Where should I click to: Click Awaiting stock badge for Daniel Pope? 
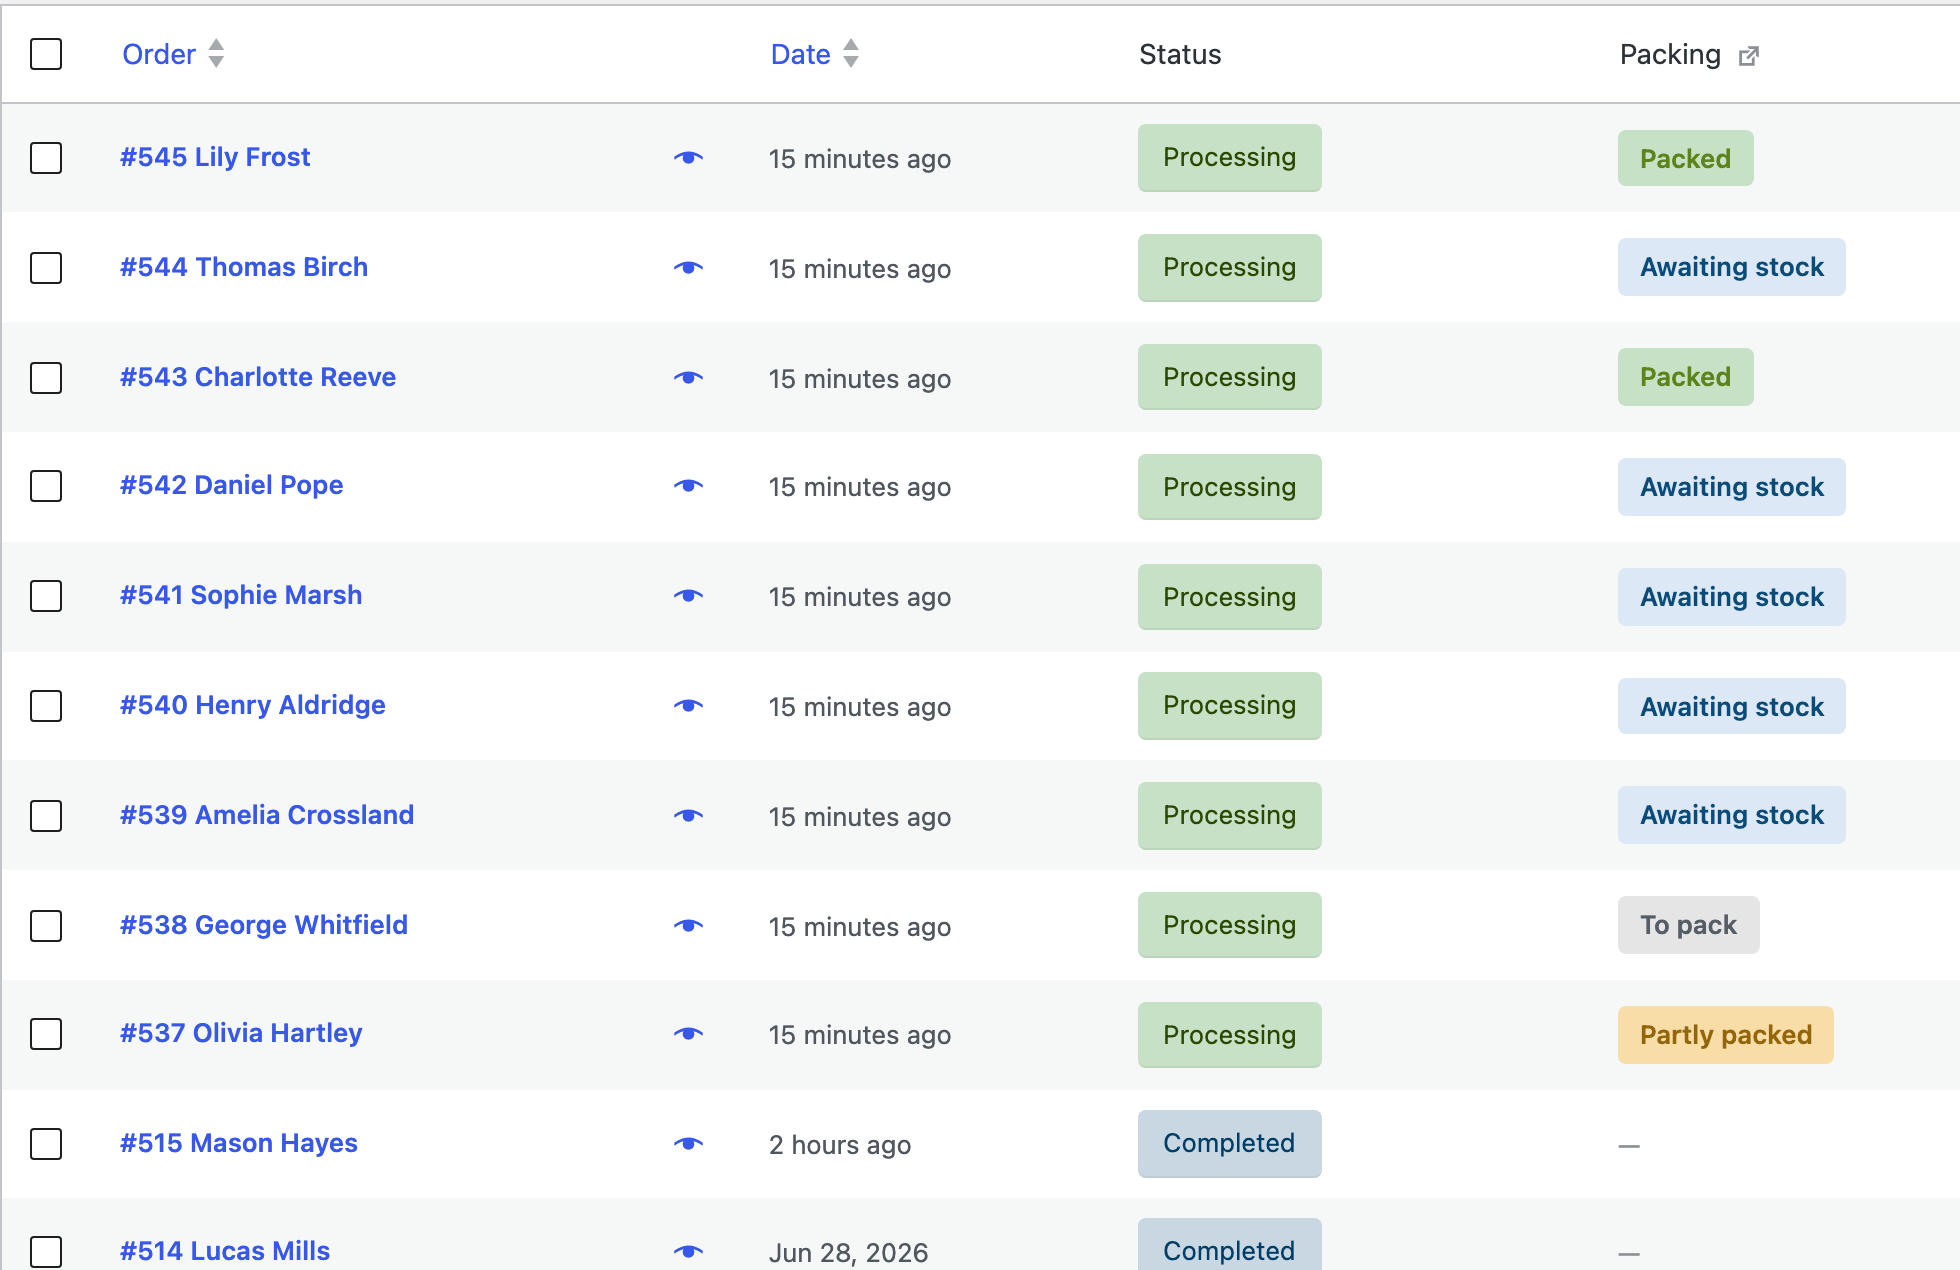[1731, 487]
